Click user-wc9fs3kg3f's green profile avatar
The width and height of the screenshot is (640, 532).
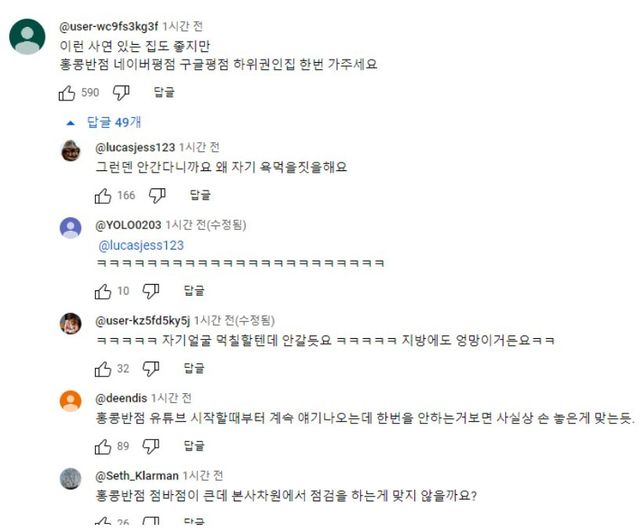[26, 40]
